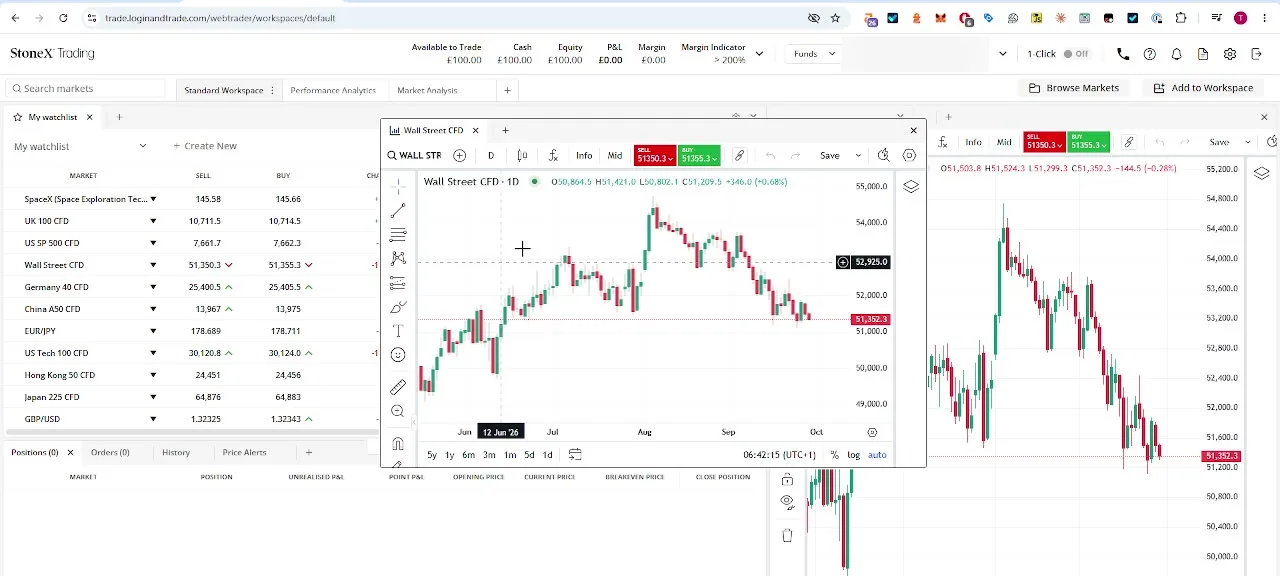
Task: Open the D interval dropdown in floating chart
Action: click(x=491, y=155)
